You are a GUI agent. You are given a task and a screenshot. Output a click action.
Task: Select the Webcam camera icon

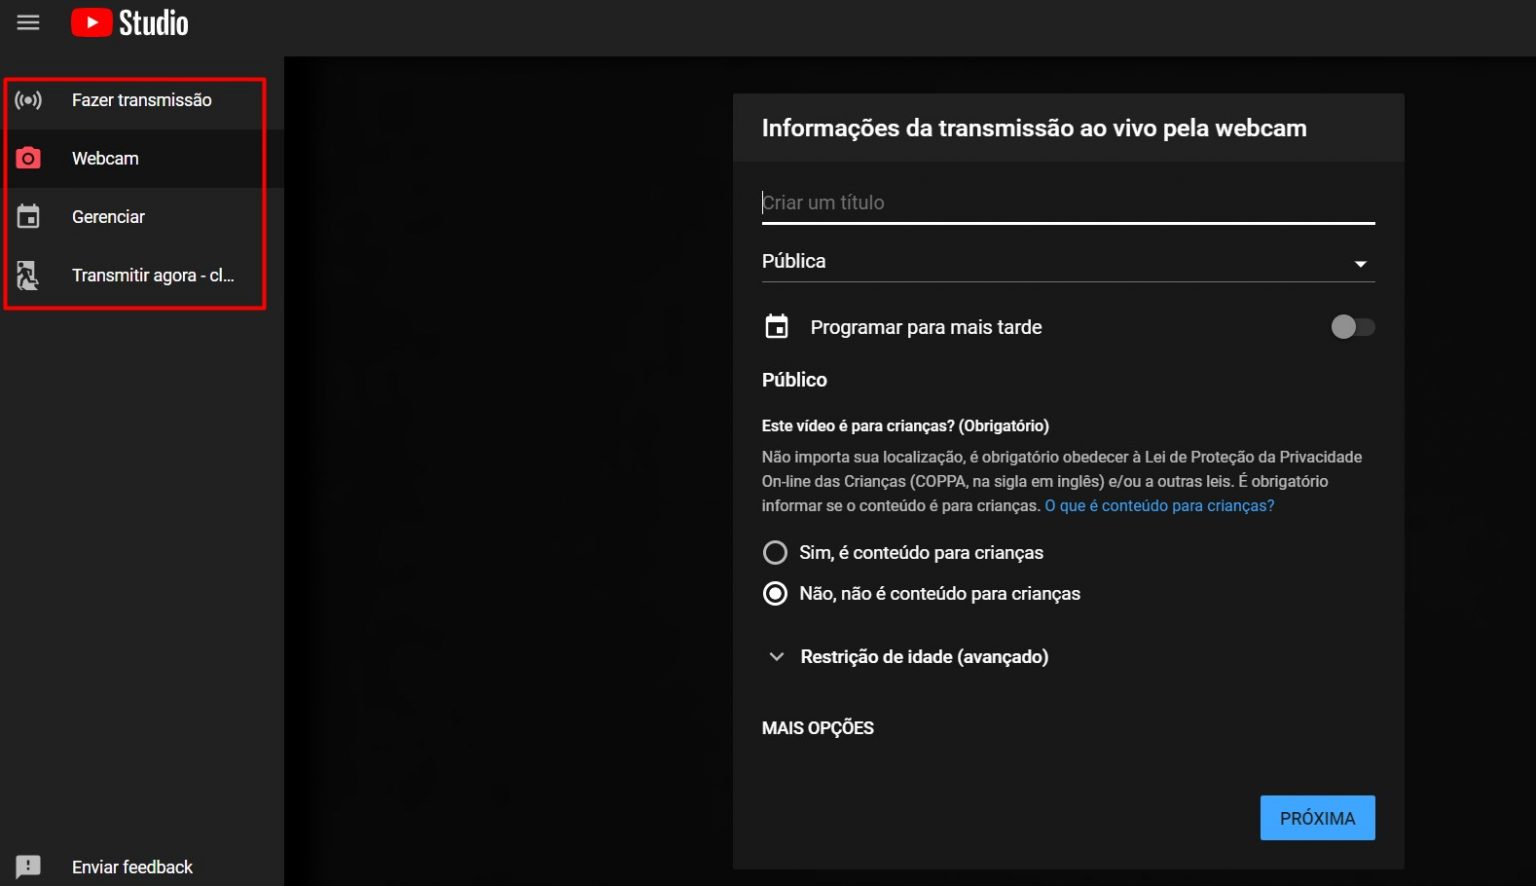pyautogui.click(x=28, y=158)
